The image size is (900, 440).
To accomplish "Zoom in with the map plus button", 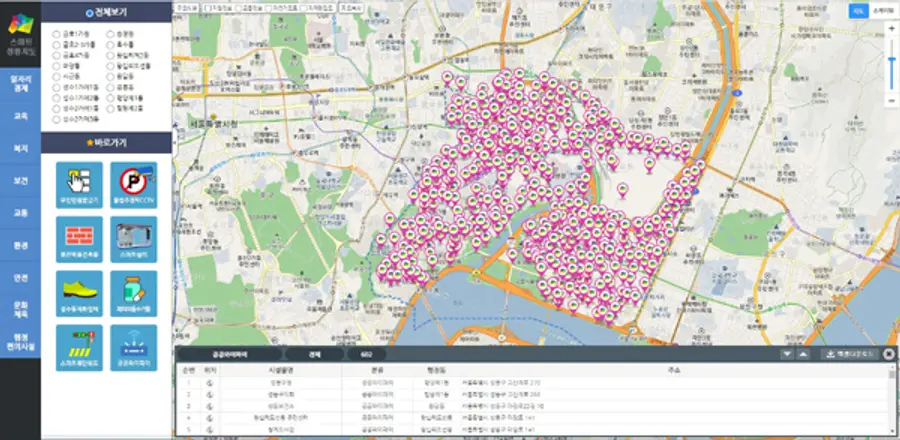I will [891, 28].
